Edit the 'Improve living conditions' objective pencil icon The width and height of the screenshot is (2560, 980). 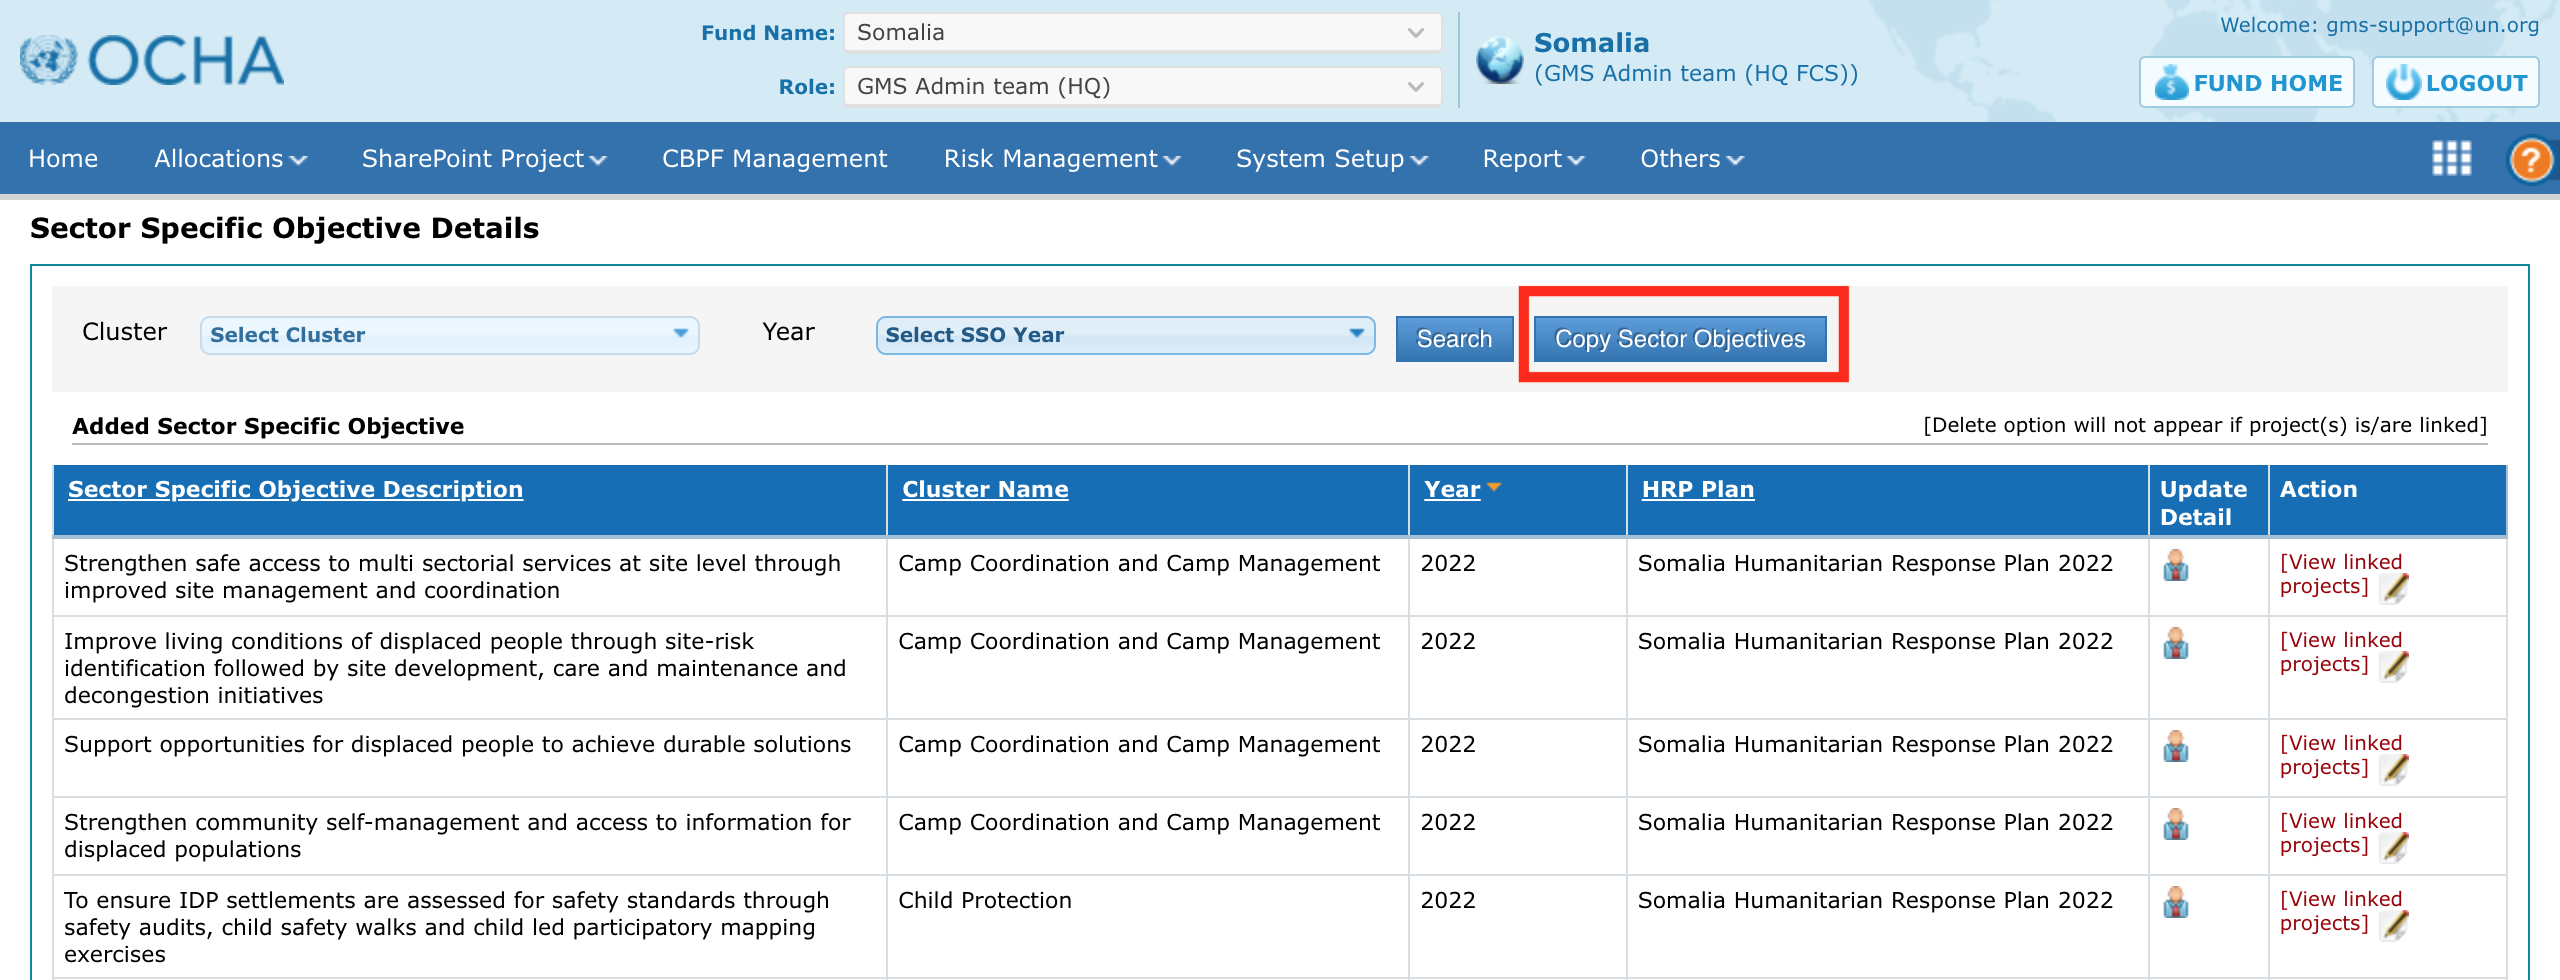tap(2394, 667)
